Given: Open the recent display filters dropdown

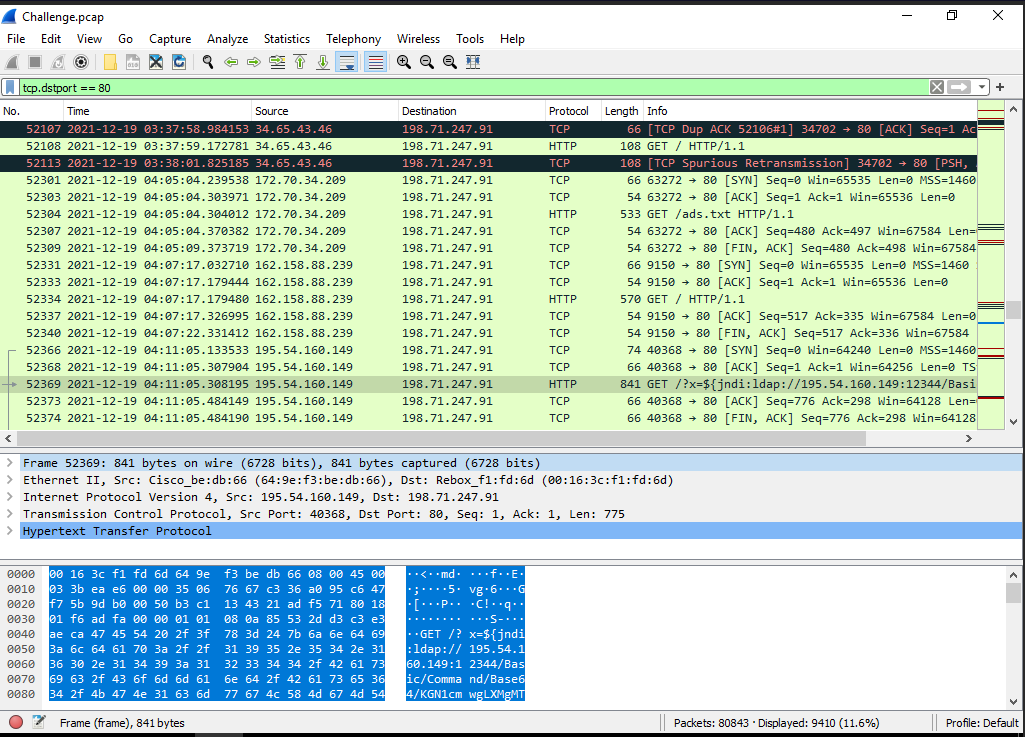Looking at the screenshot, I should [981, 88].
